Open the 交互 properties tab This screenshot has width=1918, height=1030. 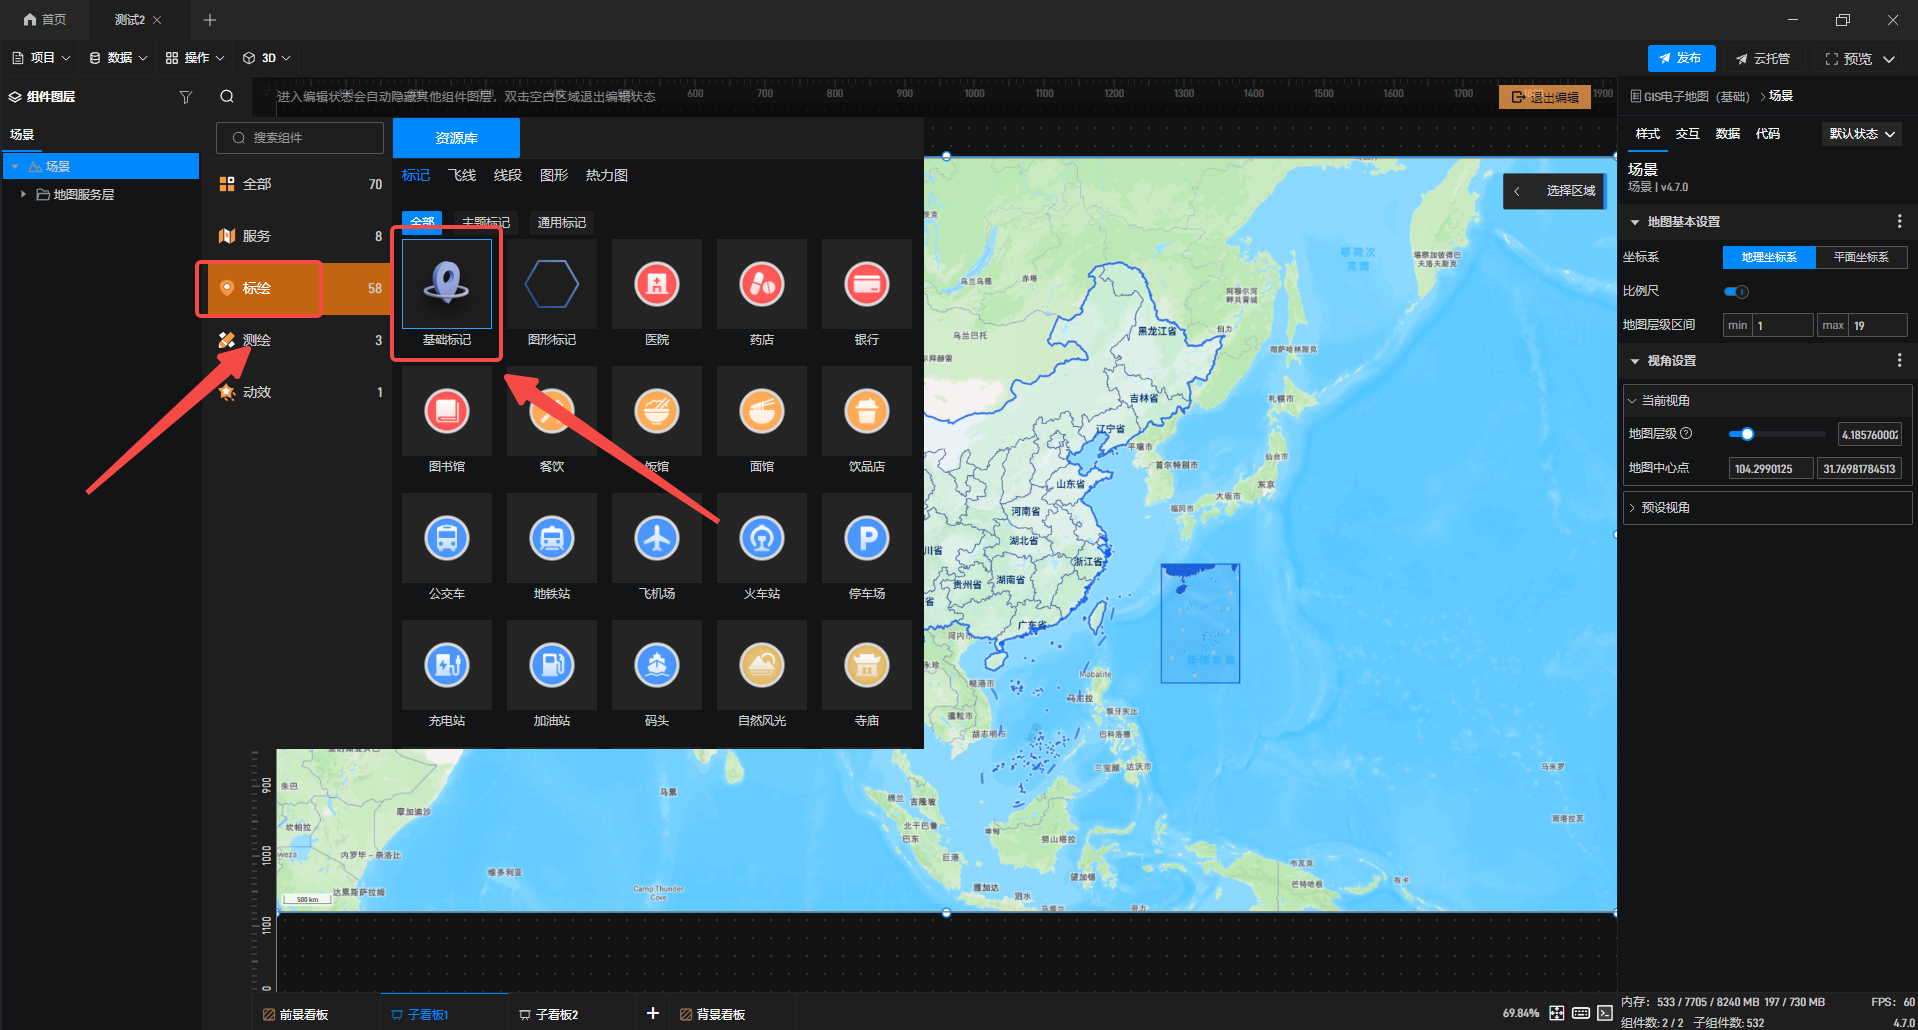[1687, 134]
